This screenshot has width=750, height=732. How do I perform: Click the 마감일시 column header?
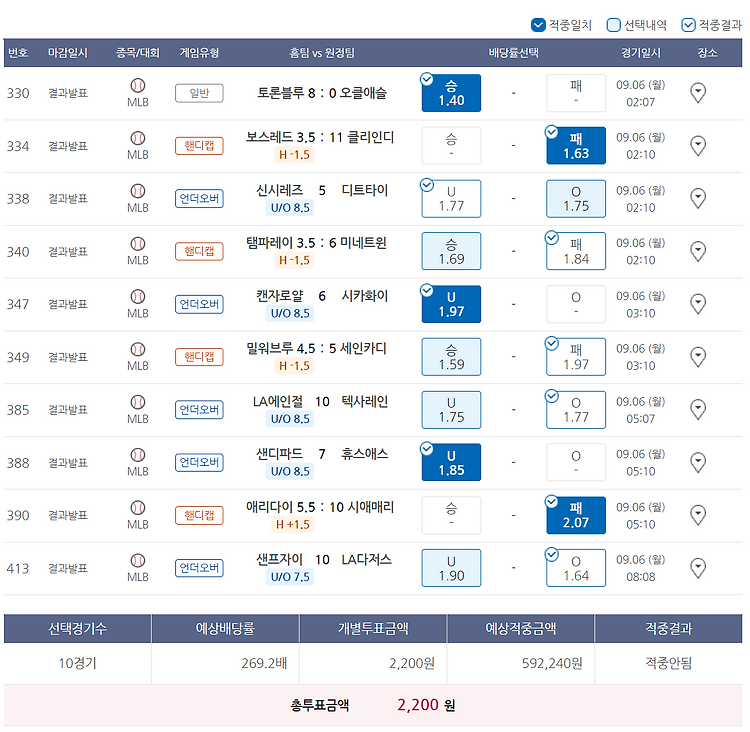pos(67,53)
